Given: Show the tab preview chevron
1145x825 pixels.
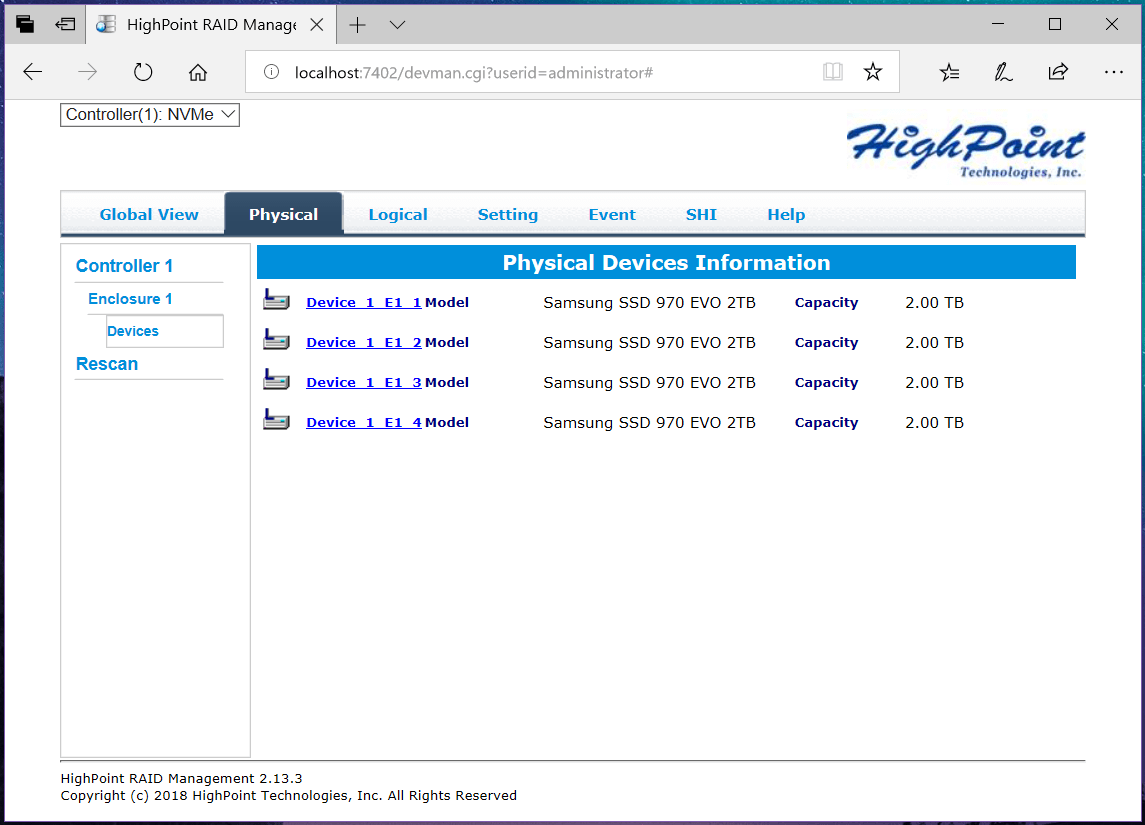Looking at the screenshot, I should [397, 25].
